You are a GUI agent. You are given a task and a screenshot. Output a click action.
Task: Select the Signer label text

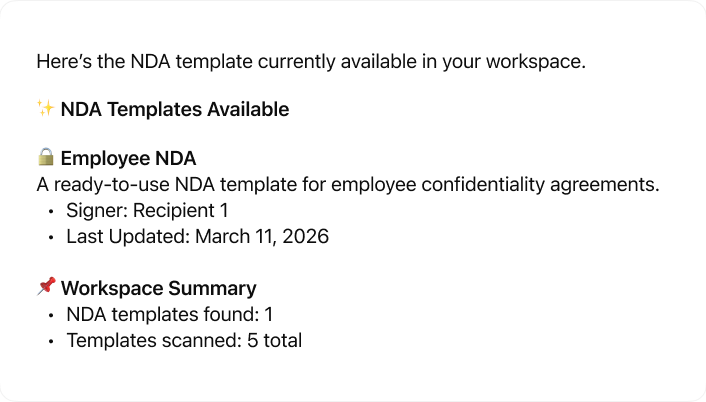pyautogui.click(x=94, y=211)
